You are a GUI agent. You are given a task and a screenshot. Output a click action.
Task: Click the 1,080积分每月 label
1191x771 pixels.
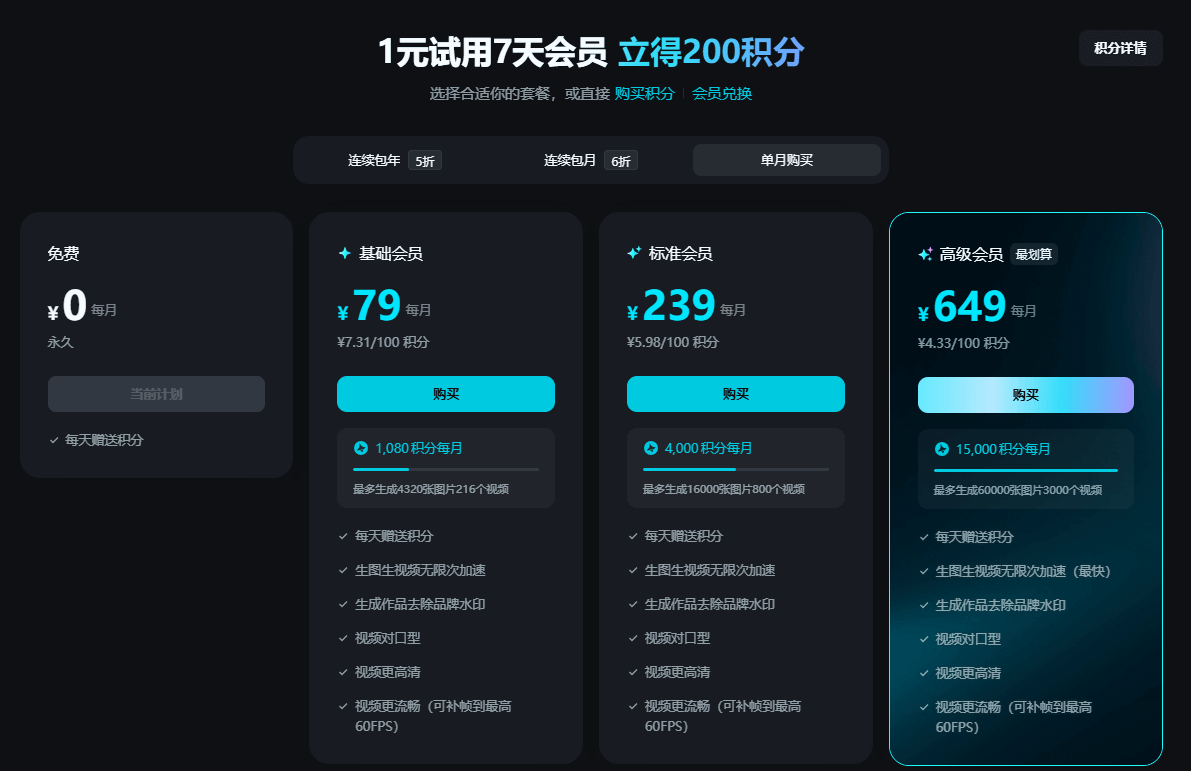(419, 448)
